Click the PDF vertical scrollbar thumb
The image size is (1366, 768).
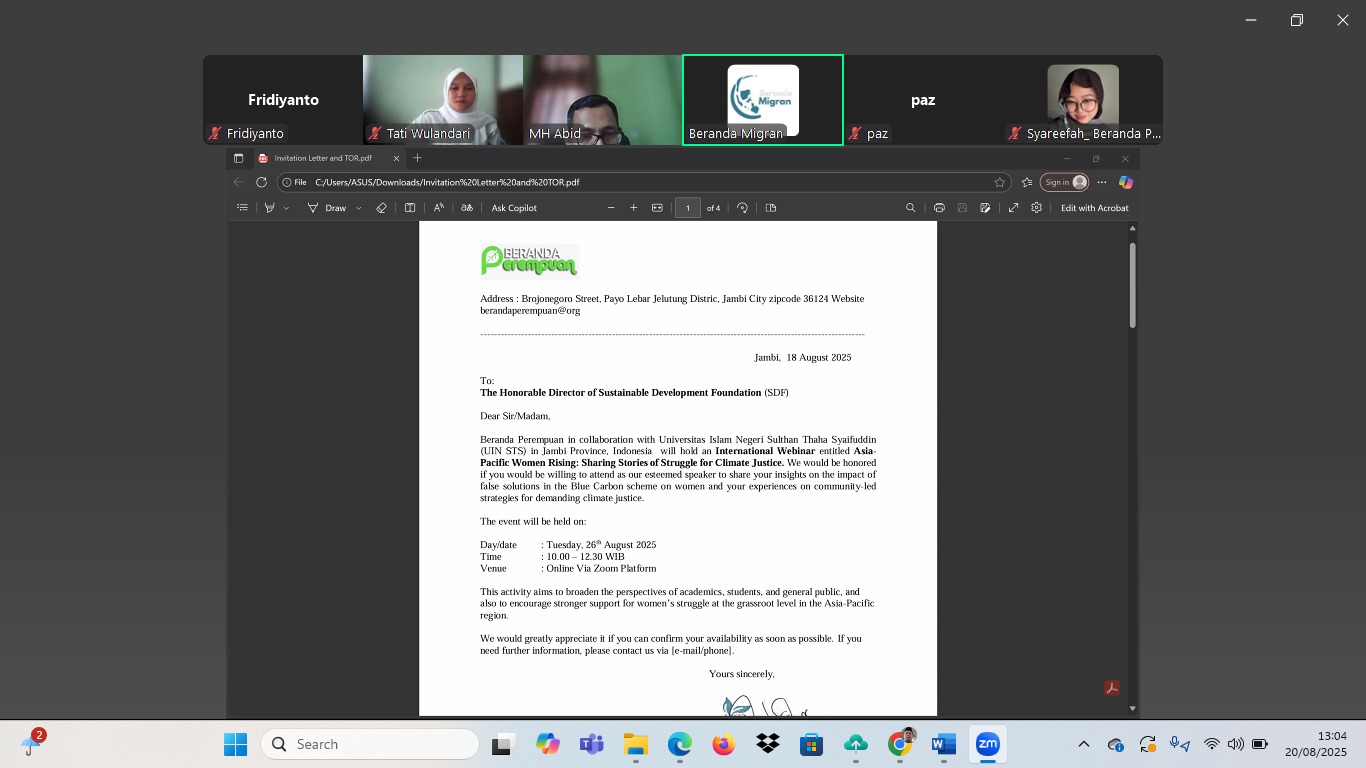[x=1132, y=284]
